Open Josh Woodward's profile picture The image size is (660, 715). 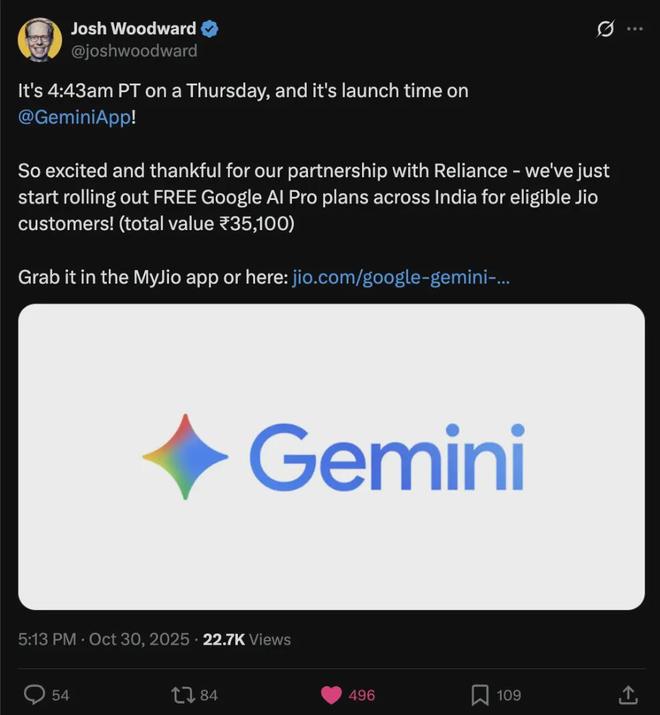point(40,40)
